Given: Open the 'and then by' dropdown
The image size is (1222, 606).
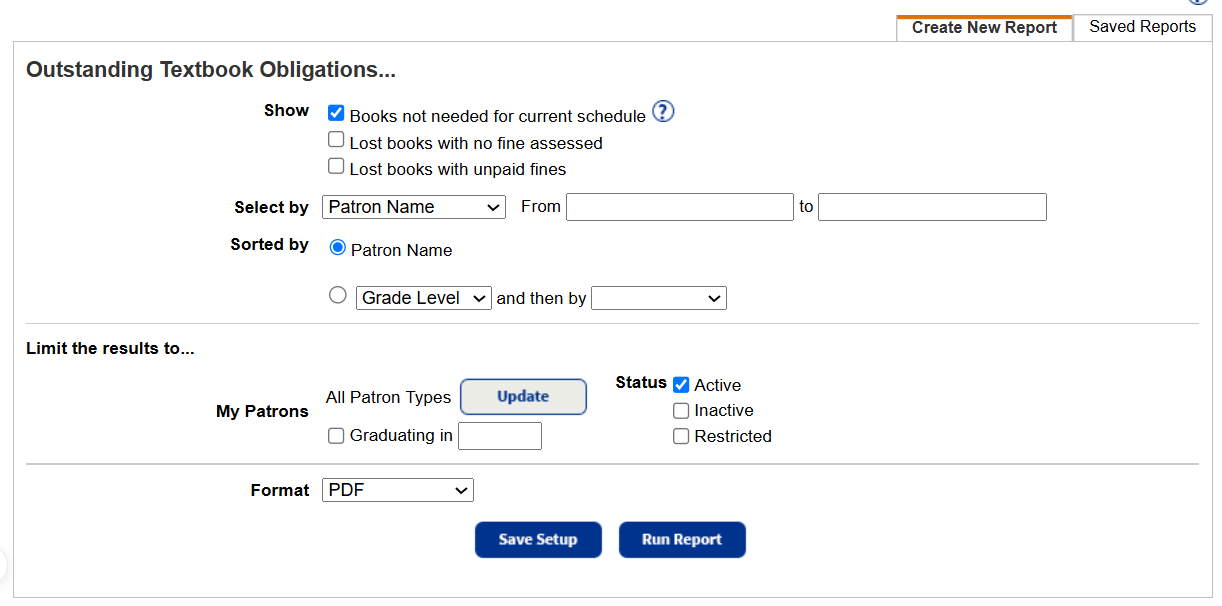Looking at the screenshot, I should tap(658, 297).
